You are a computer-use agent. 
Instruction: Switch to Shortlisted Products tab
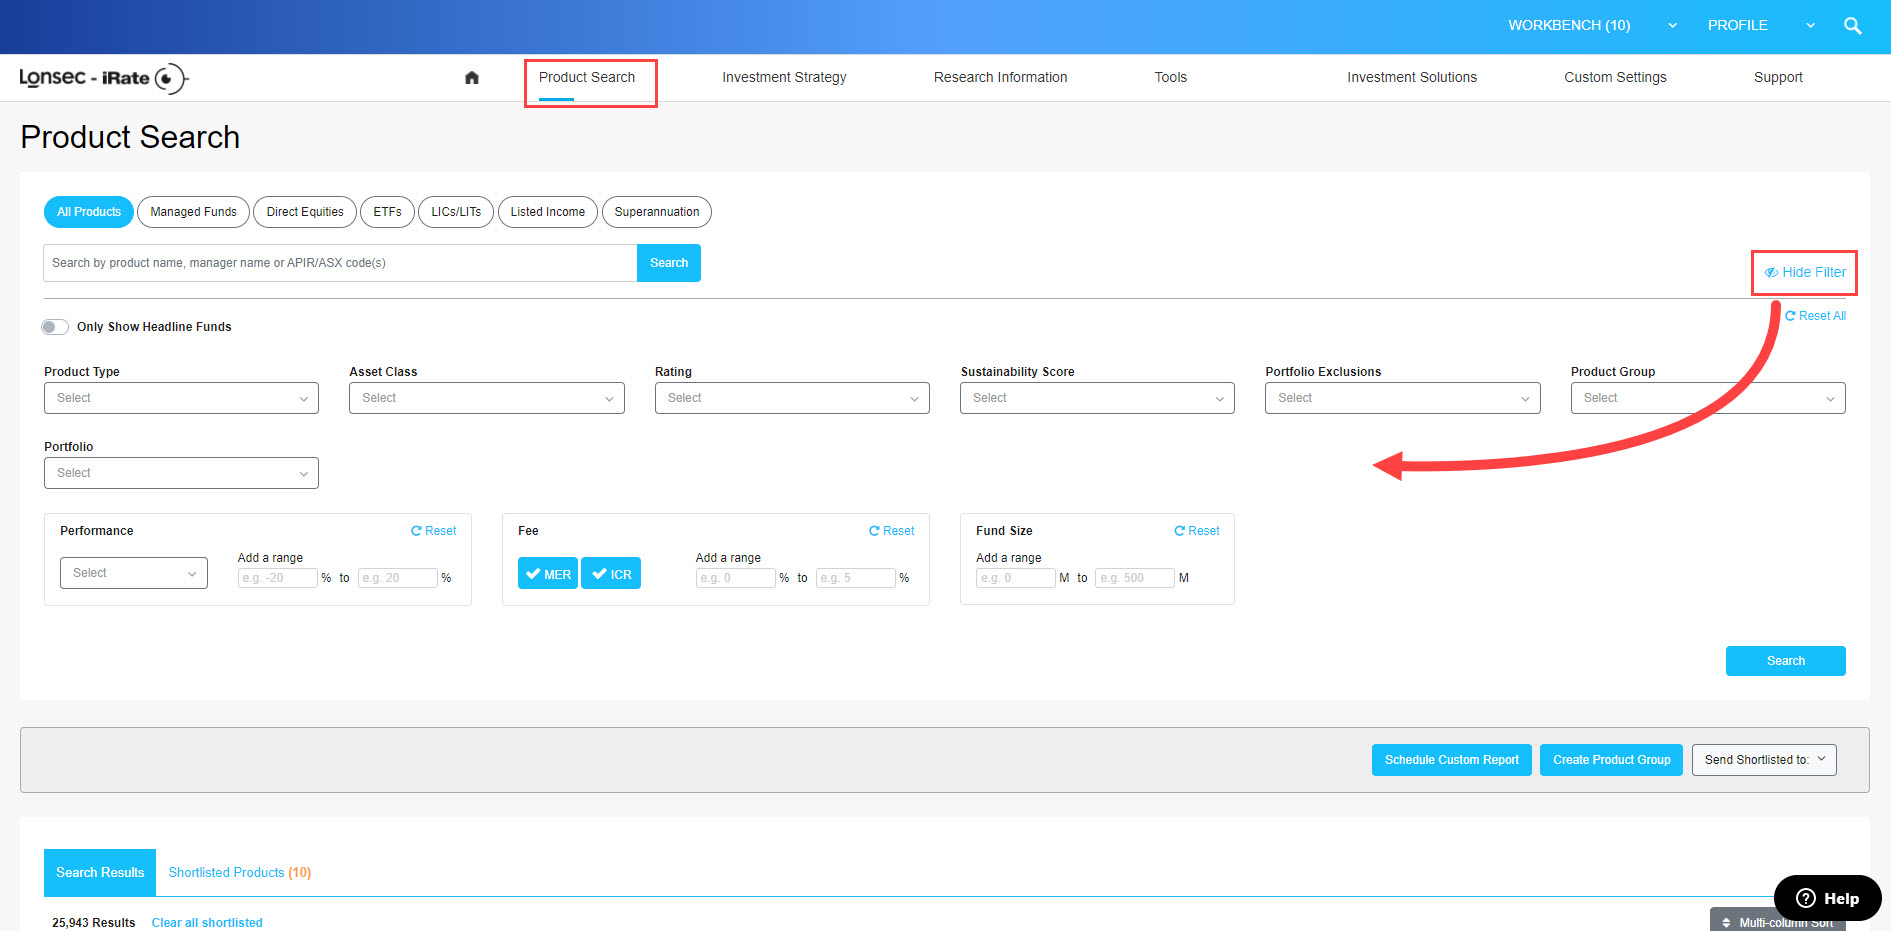click(239, 873)
